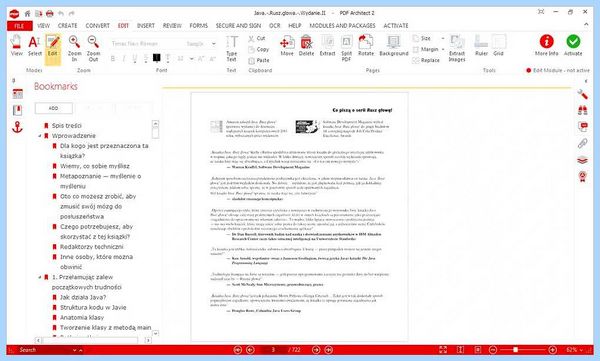The height and width of the screenshot is (361, 600).
Task: Run the Extract Images tool
Action: pos(457,48)
